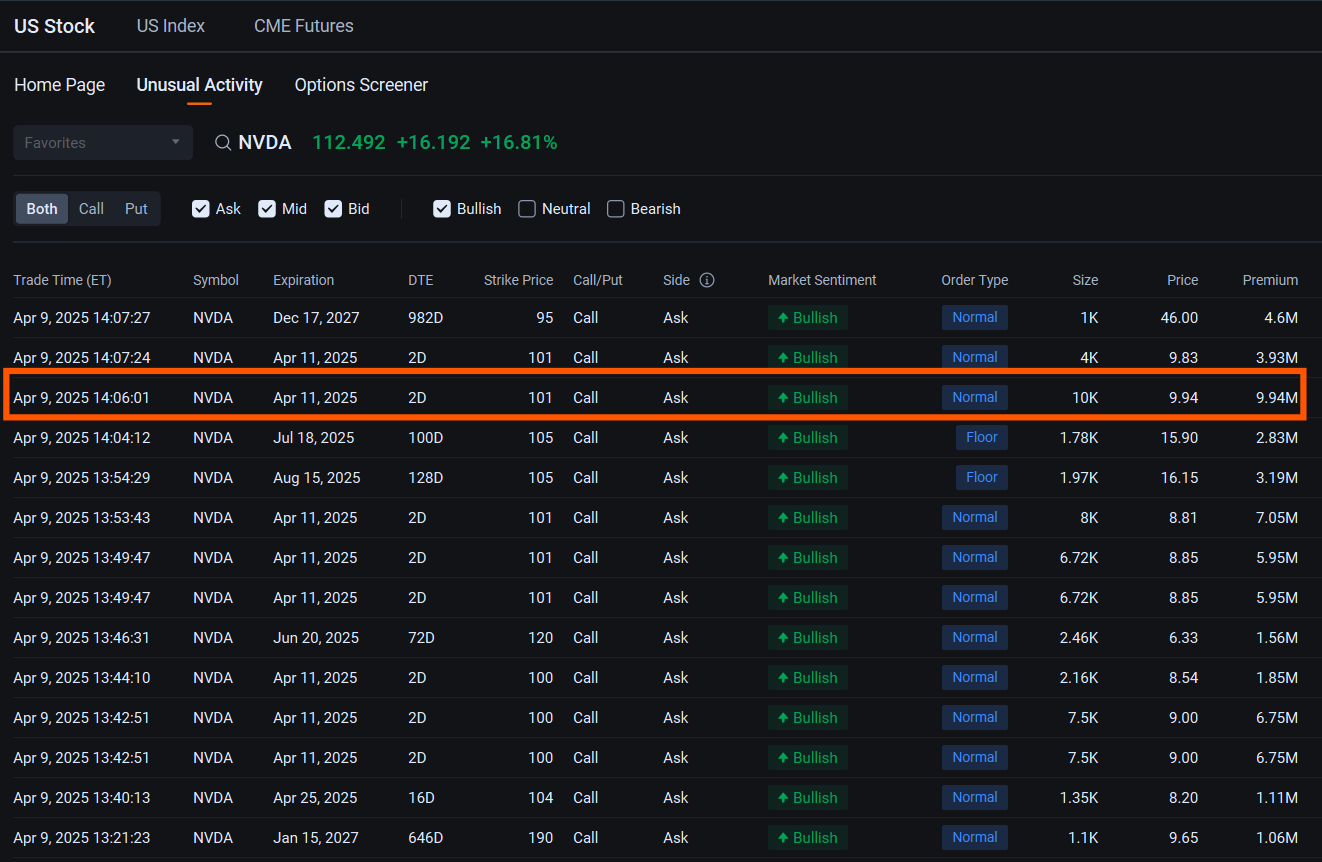Click the Bullish badge for Jun 20, 2025 row

coord(808,638)
